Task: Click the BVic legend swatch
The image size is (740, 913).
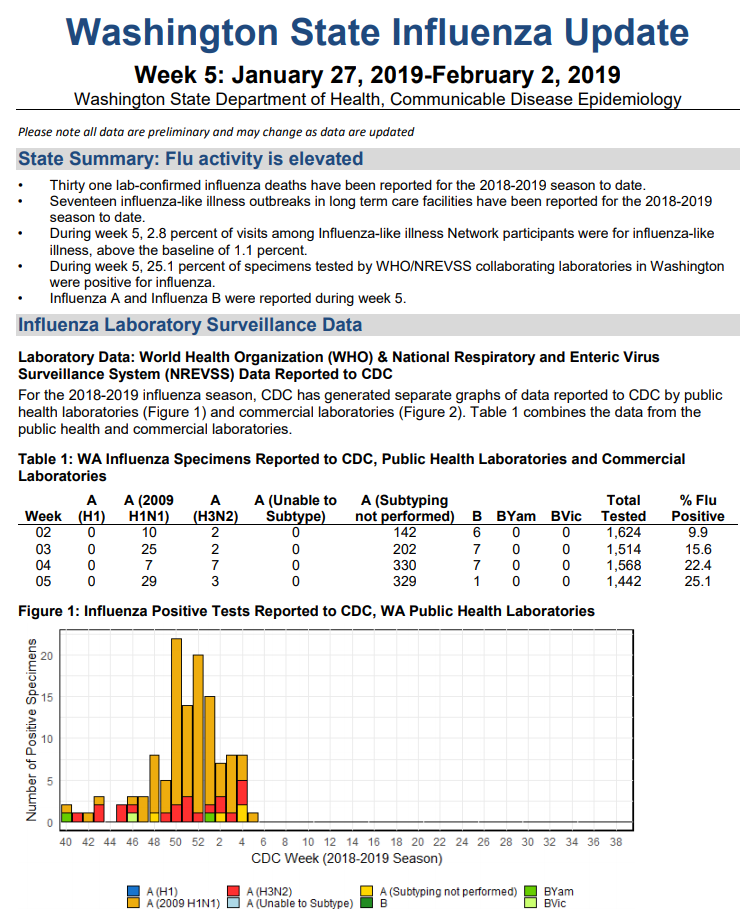Action: [x=533, y=902]
